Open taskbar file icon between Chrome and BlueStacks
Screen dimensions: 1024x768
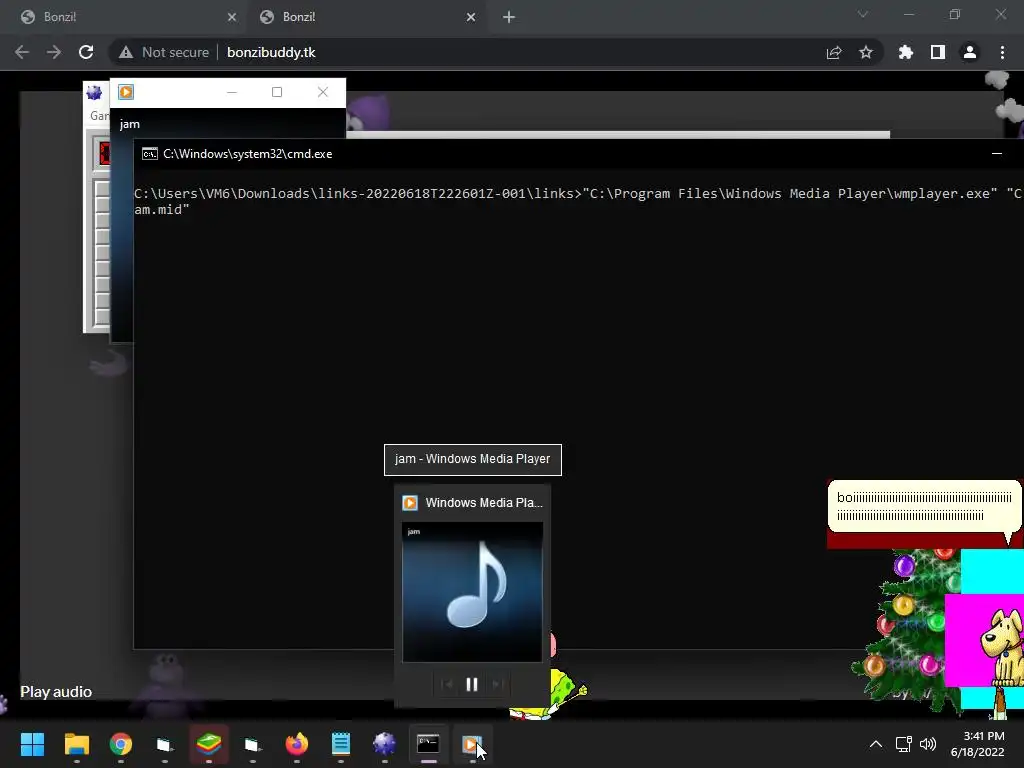click(165, 744)
